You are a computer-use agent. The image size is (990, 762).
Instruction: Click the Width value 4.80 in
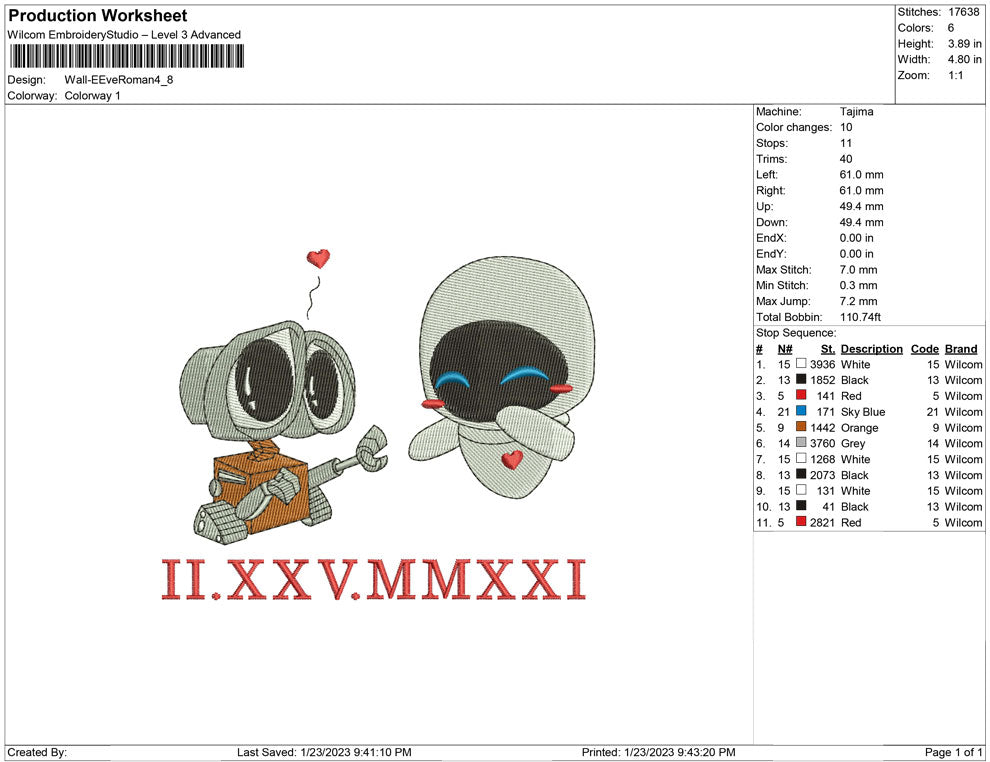965,59
